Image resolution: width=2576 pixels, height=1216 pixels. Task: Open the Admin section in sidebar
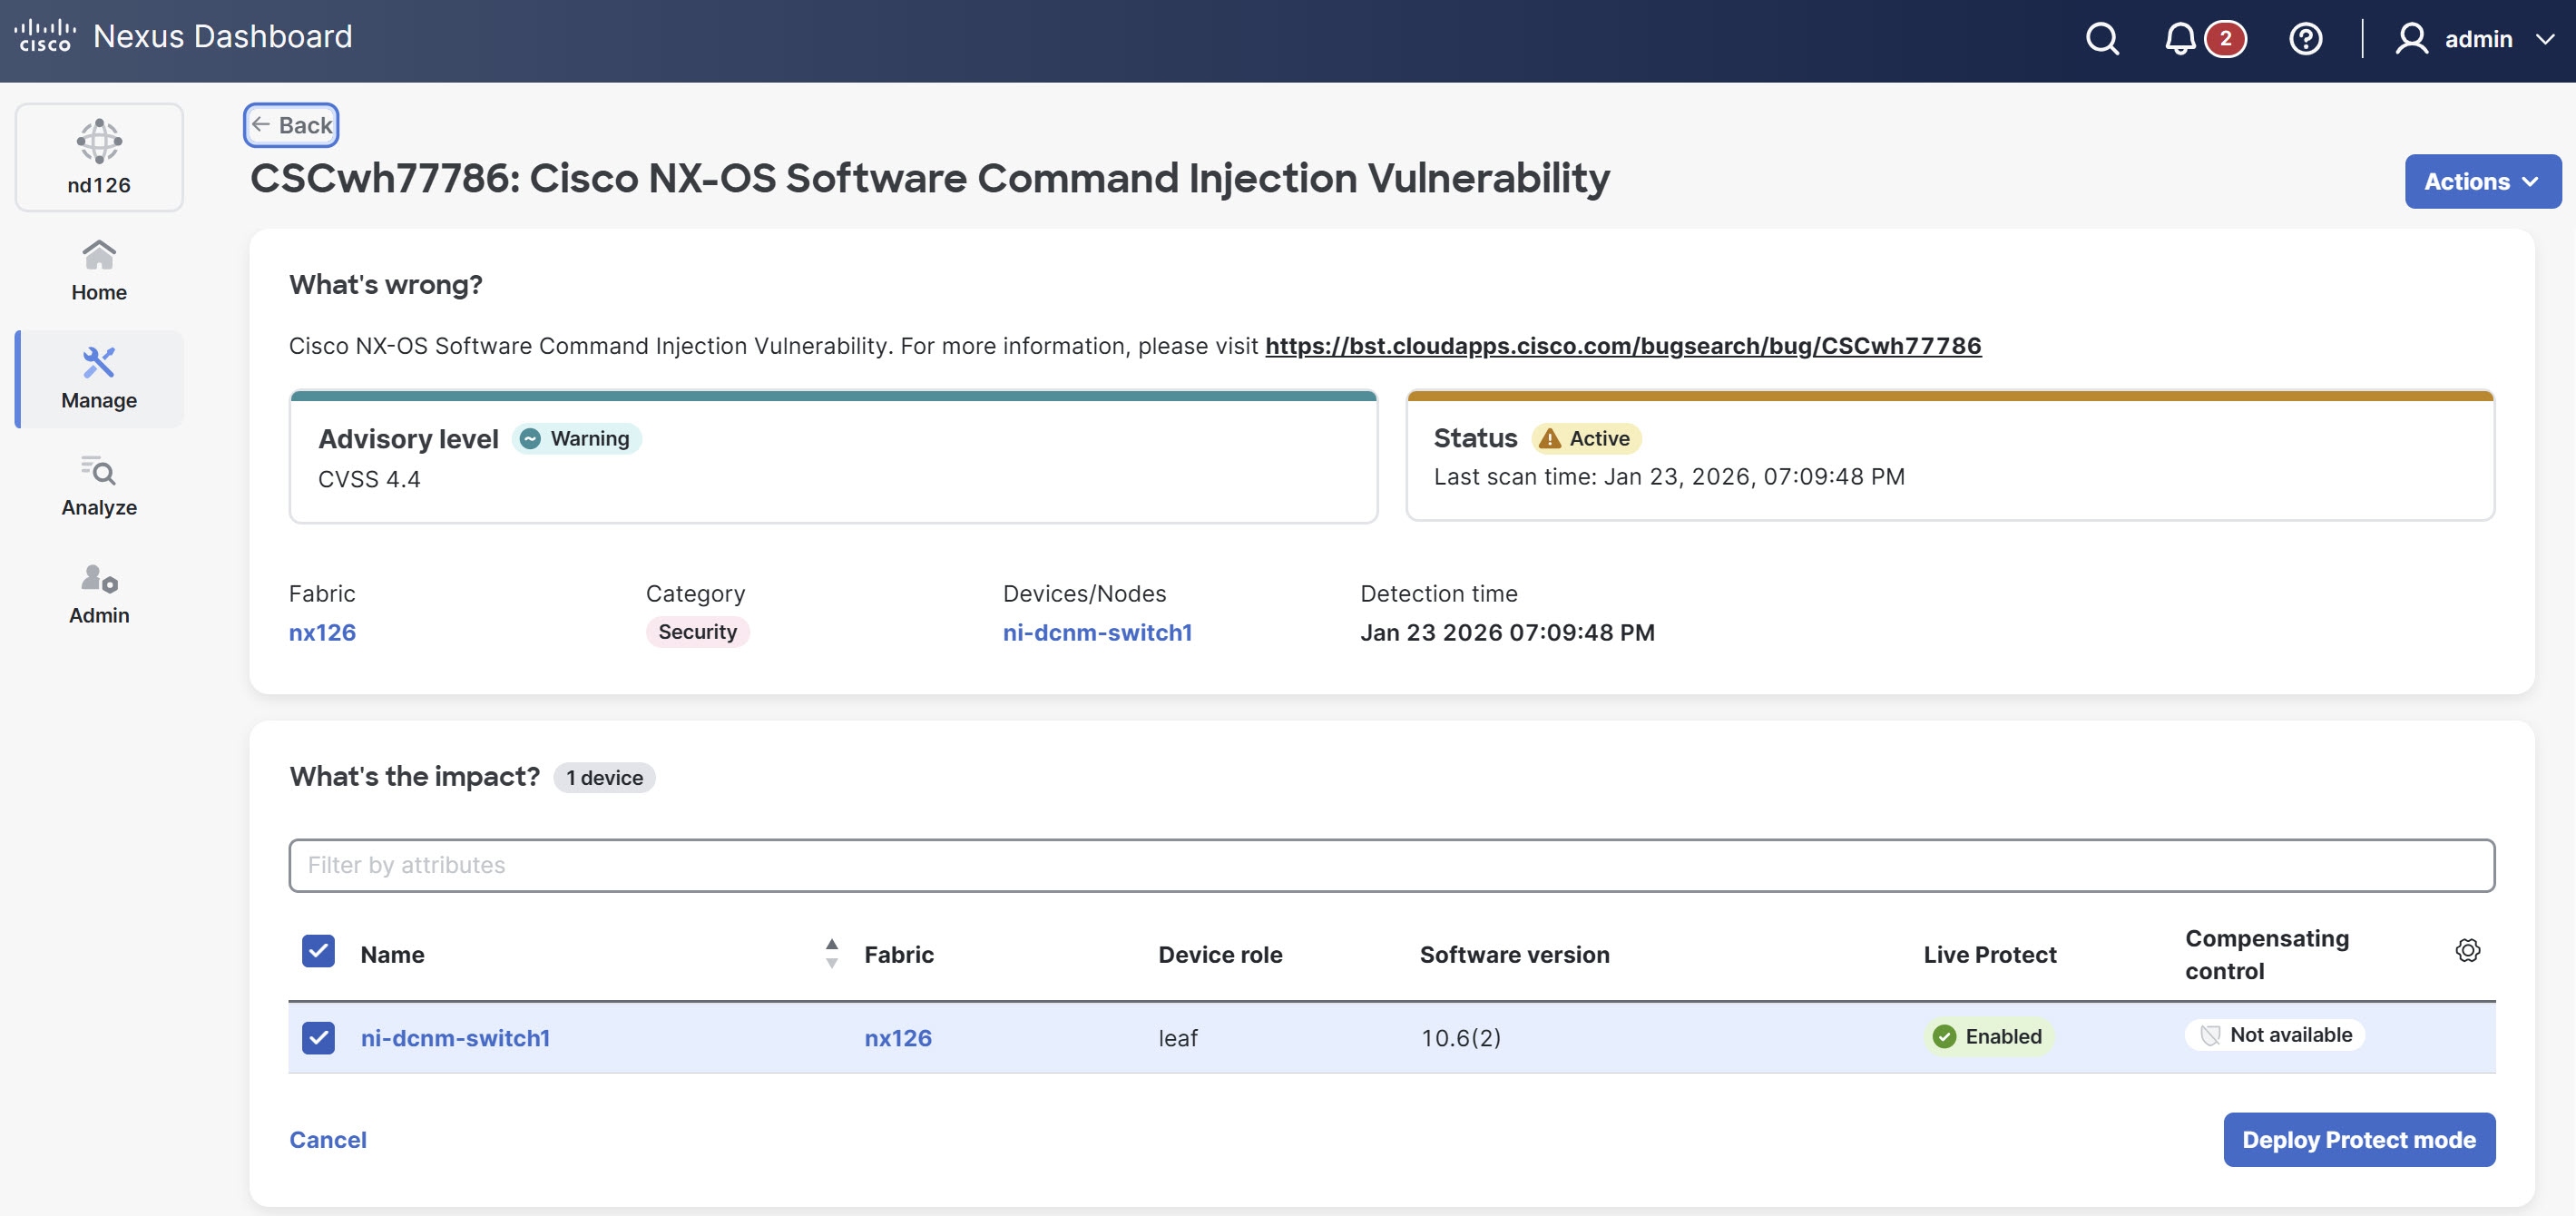[98, 594]
